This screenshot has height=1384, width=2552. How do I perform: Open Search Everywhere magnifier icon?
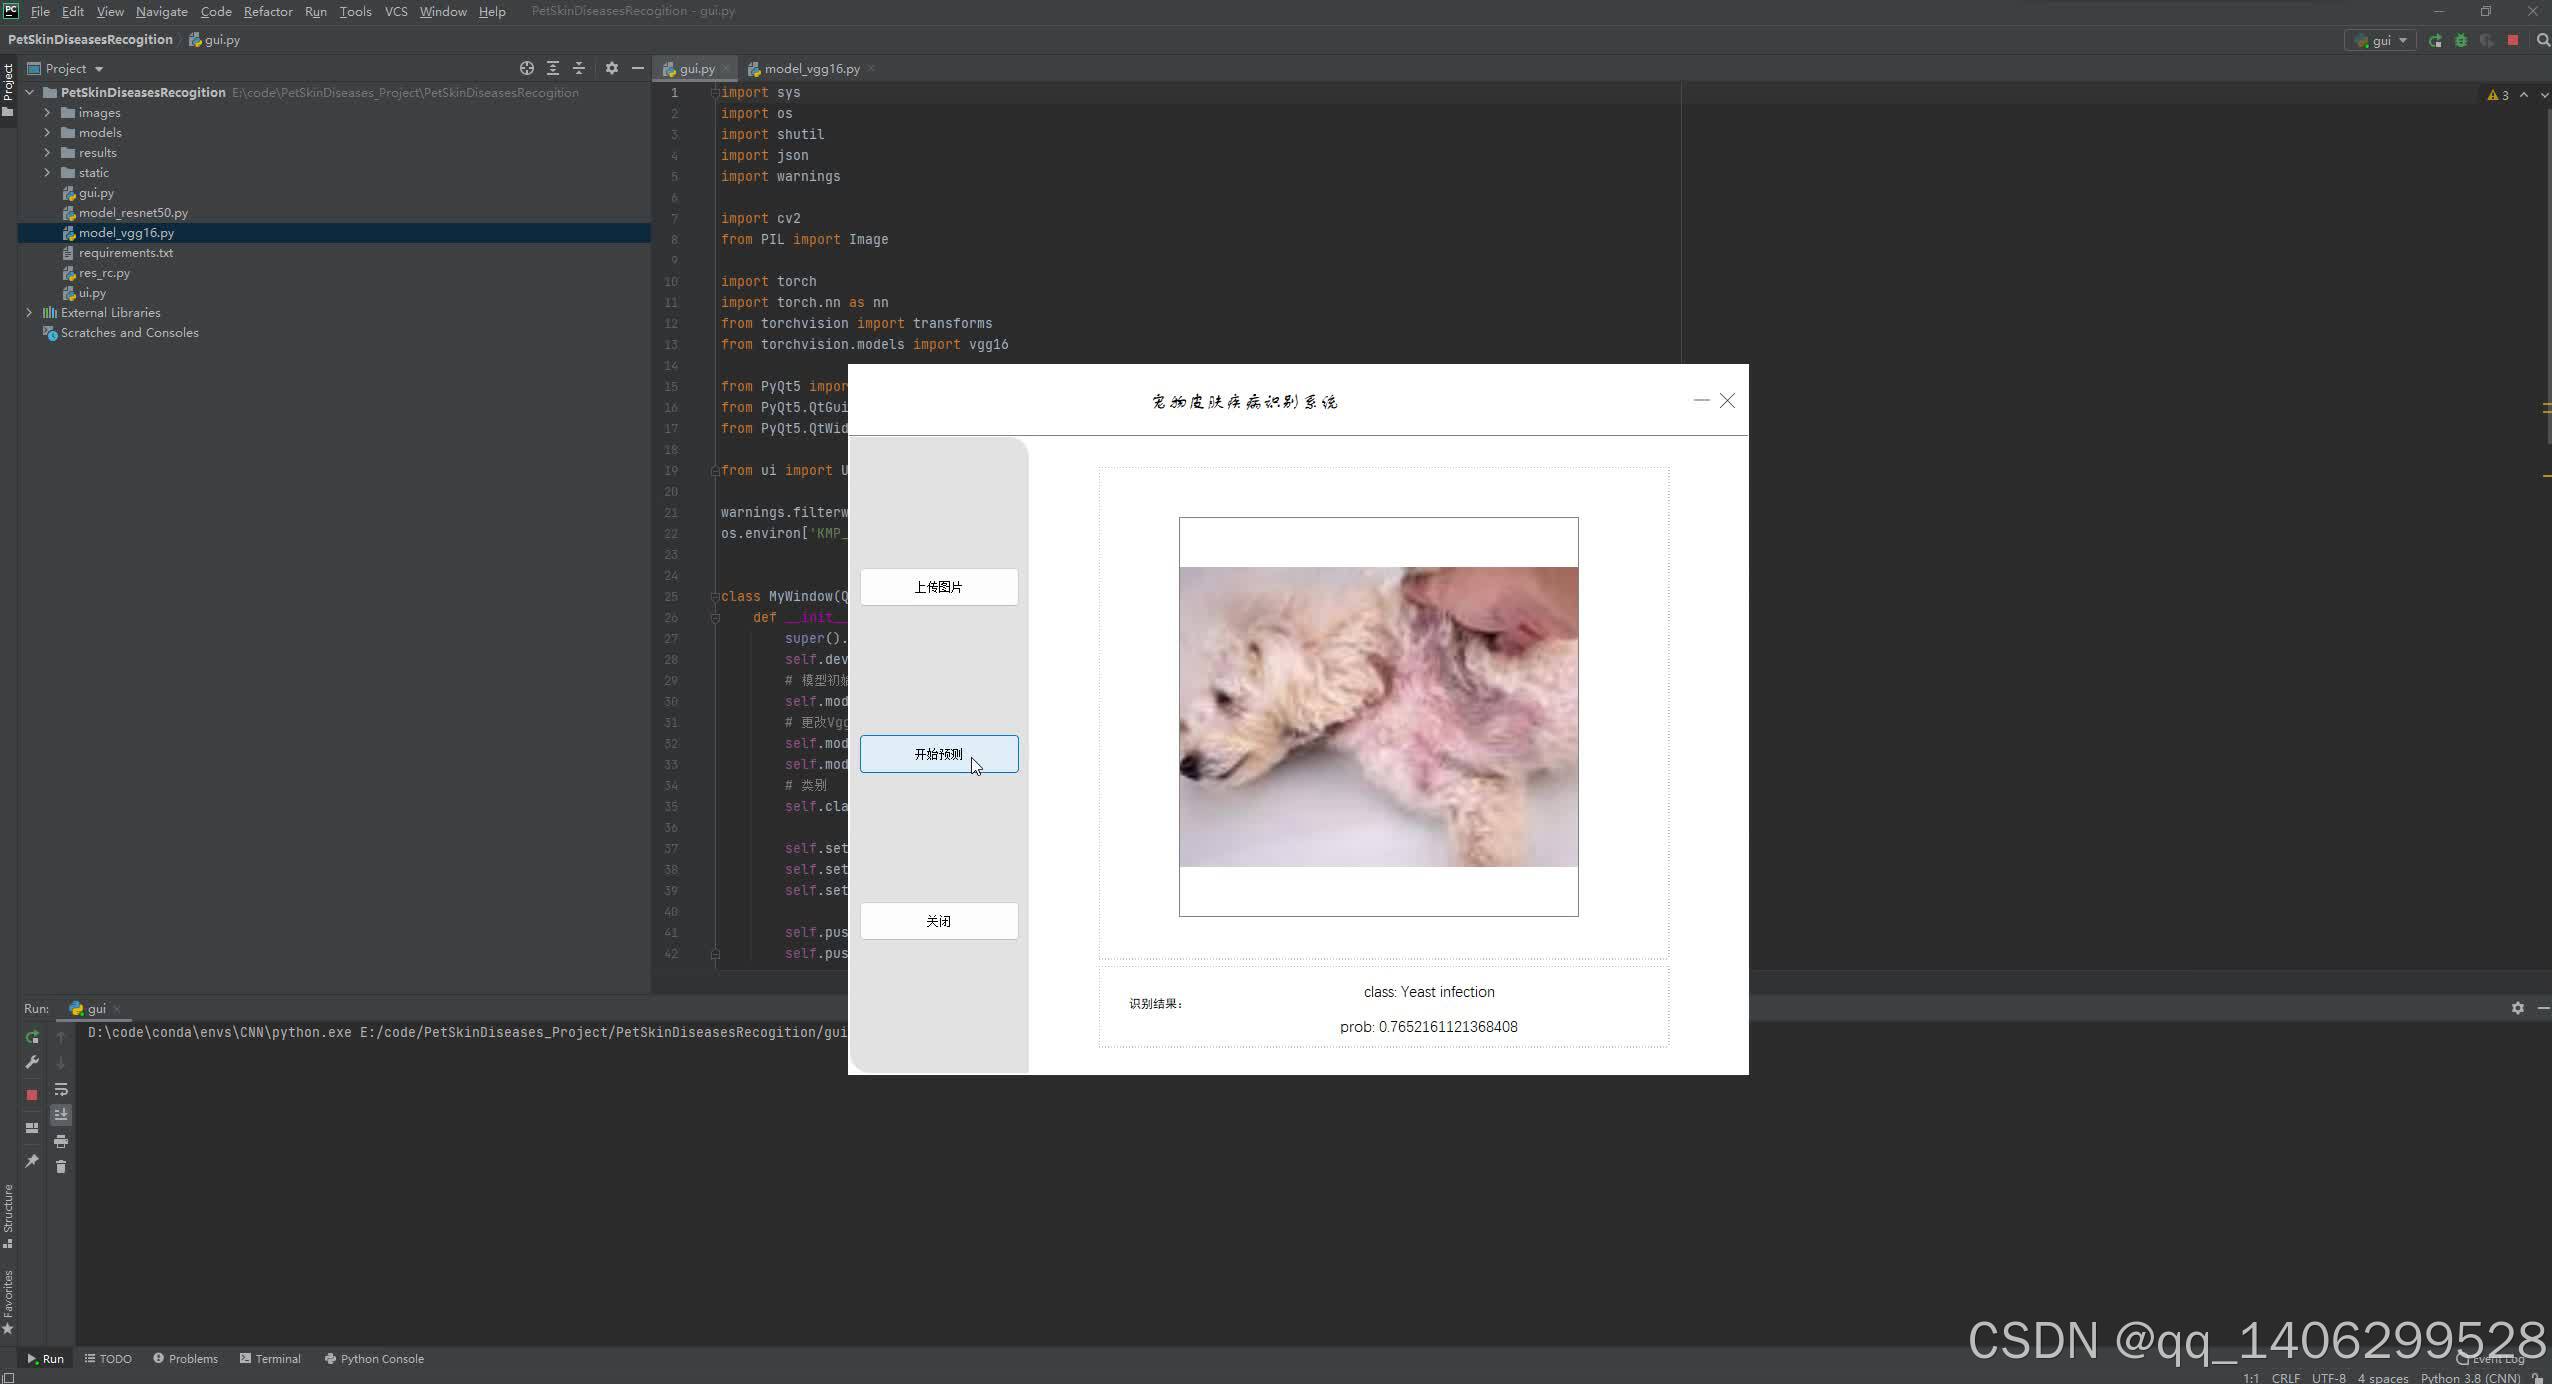tap(2542, 41)
